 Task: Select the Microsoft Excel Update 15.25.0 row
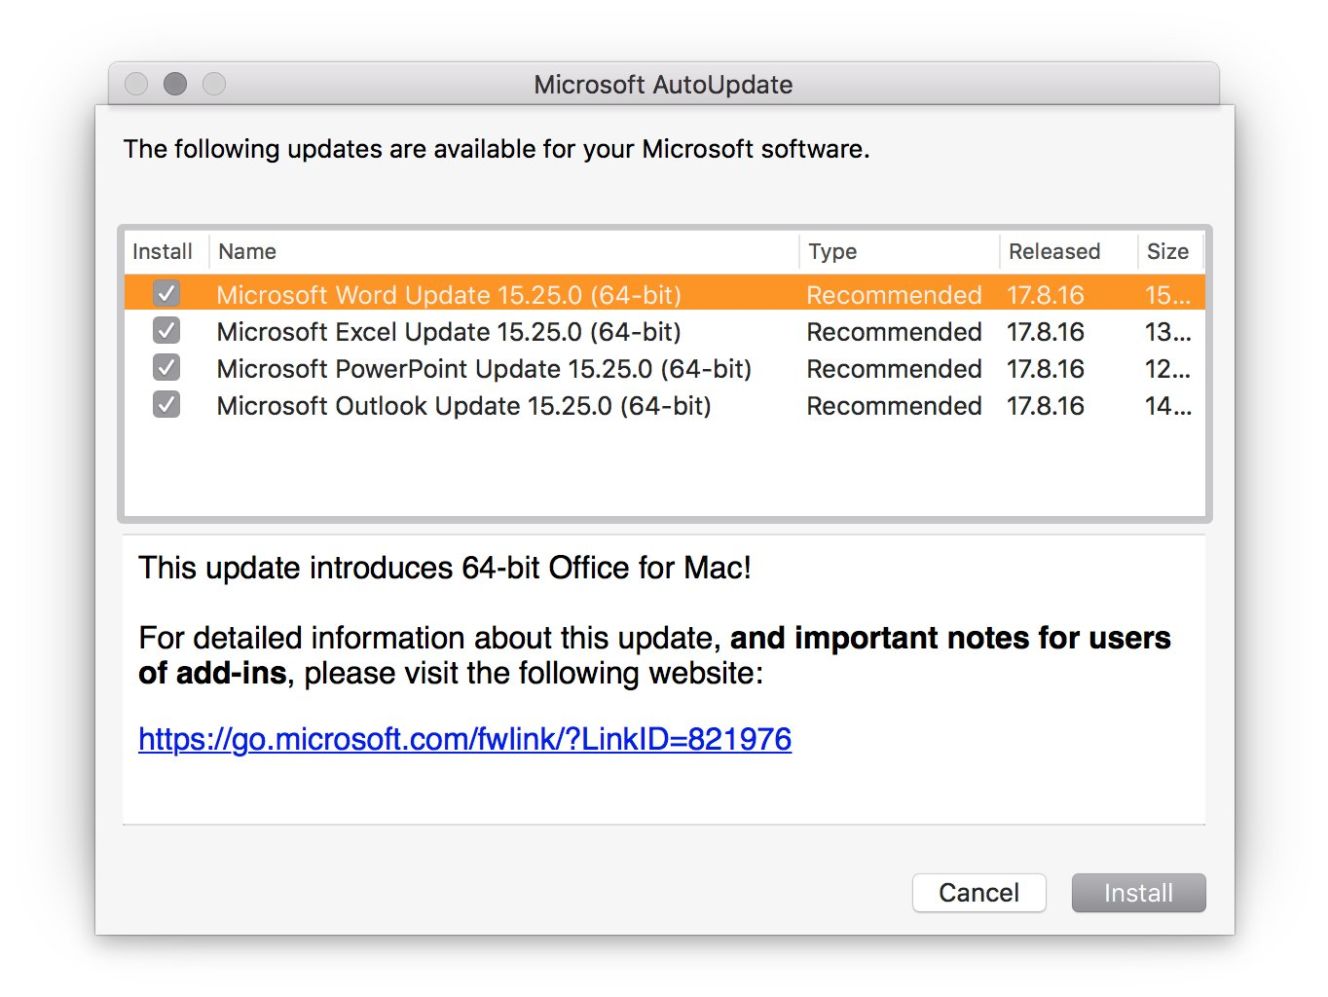pyautogui.click(x=665, y=331)
